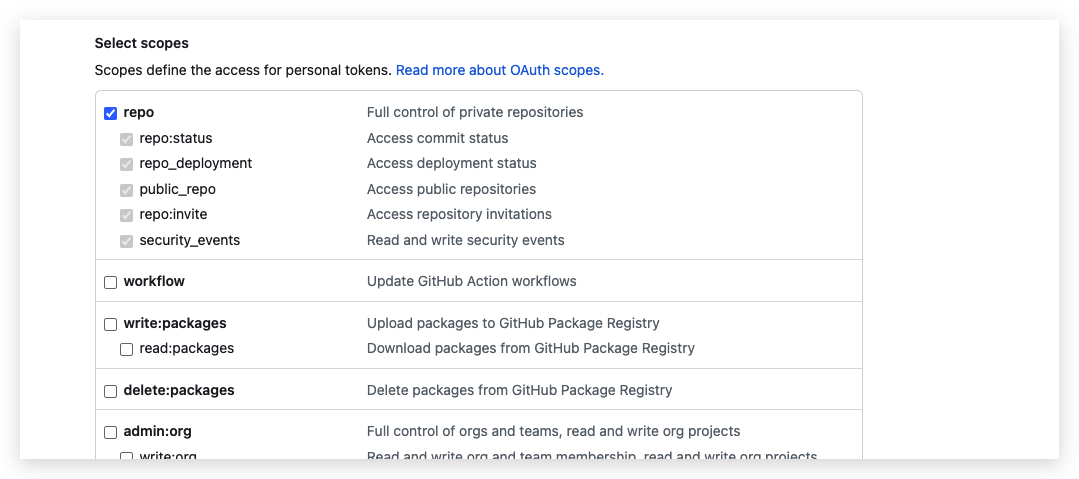Click 'Update GitHub Action workflows' description
This screenshot has width=1079, height=479.
471,281
